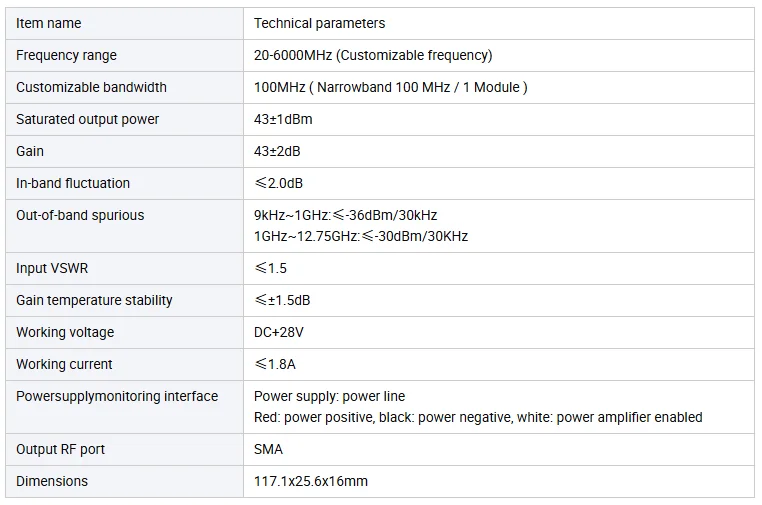Screen dimensions: 762x505
Task: Select the 43±1dBm value
Action: point(283,120)
